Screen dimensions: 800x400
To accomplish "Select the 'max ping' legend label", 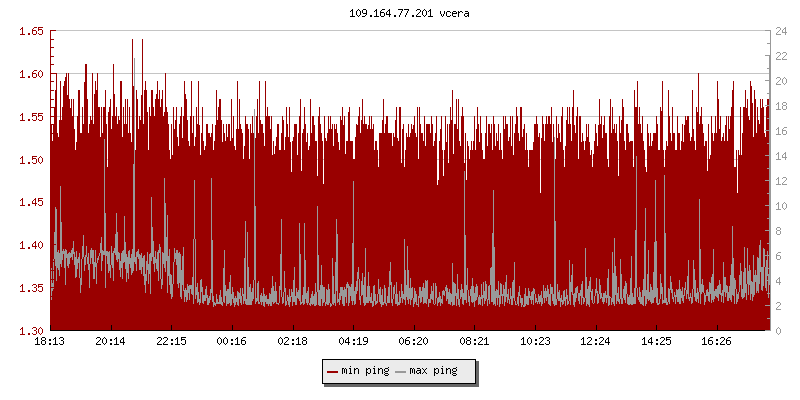I will tap(434, 371).
